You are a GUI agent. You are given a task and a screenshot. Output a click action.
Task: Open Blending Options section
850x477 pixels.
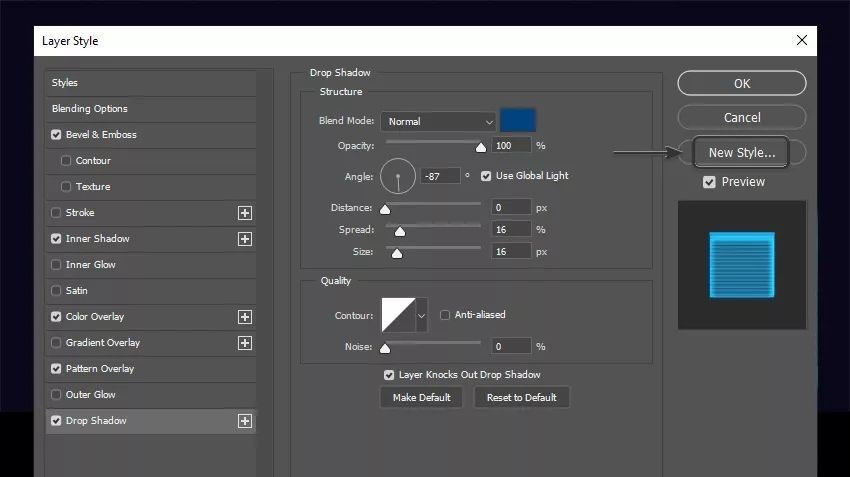[x=151, y=109]
